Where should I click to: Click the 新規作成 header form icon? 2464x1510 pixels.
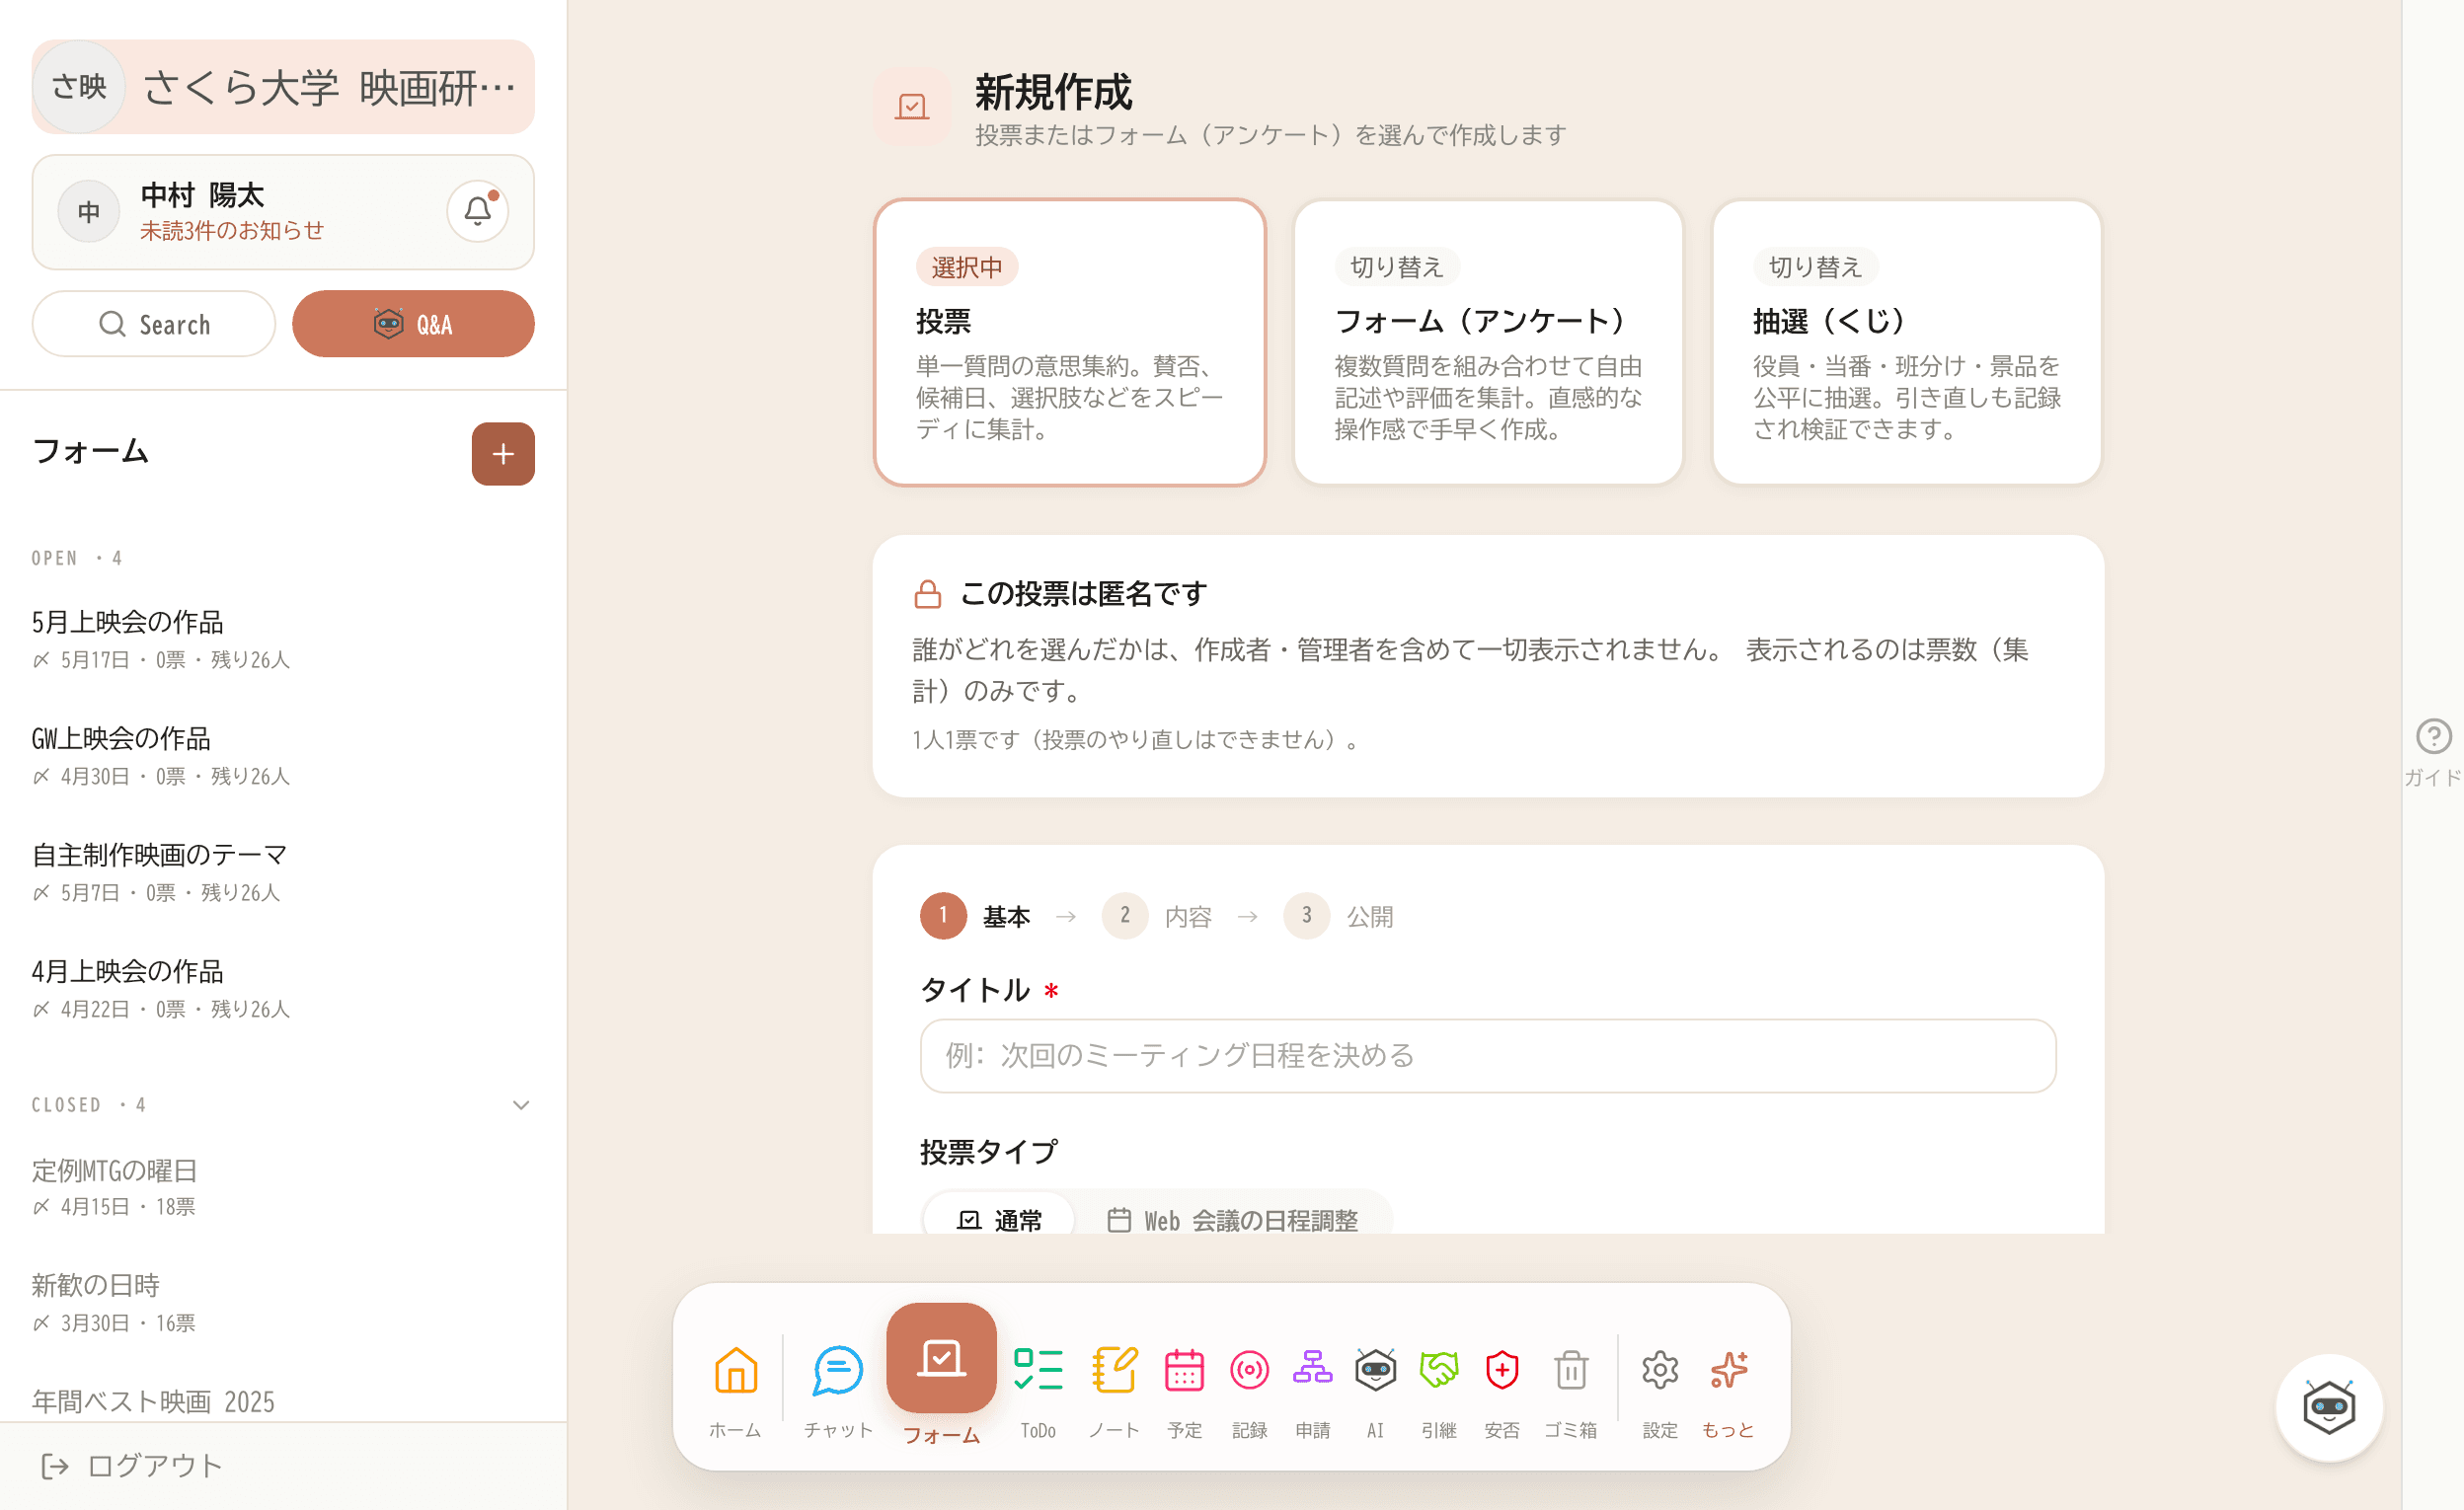pos(911,107)
